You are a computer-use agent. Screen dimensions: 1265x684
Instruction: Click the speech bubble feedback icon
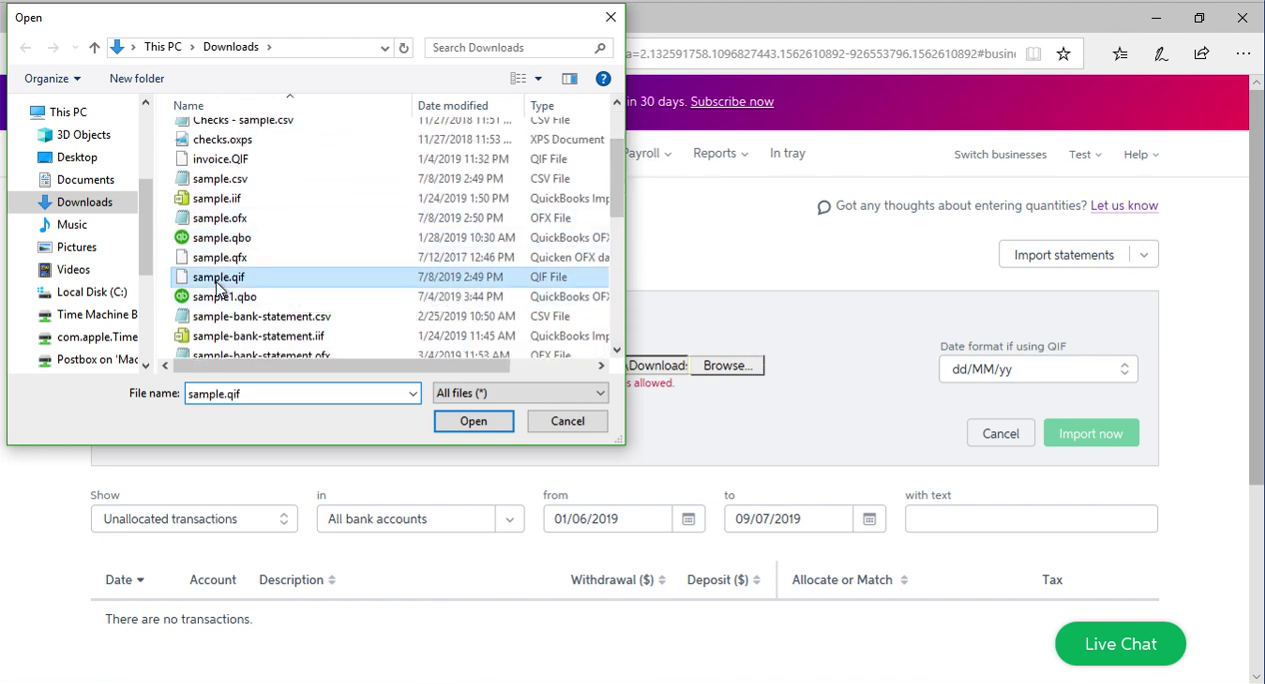coord(824,207)
